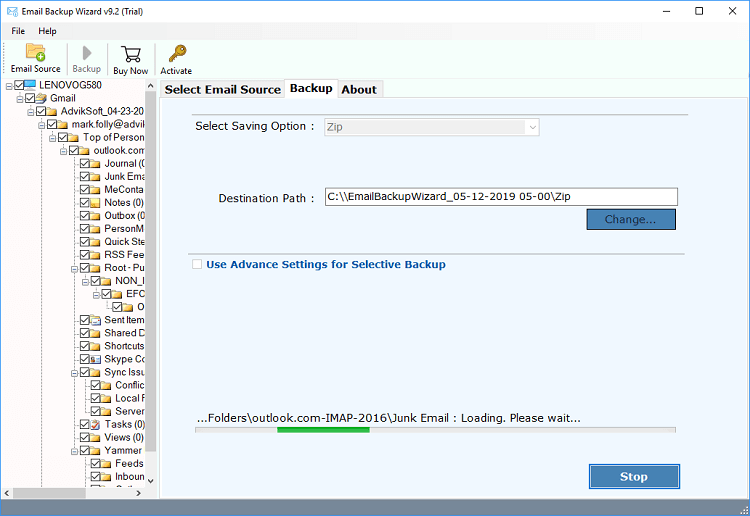
Task: Click the Notes folder icon
Action: click(95, 203)
